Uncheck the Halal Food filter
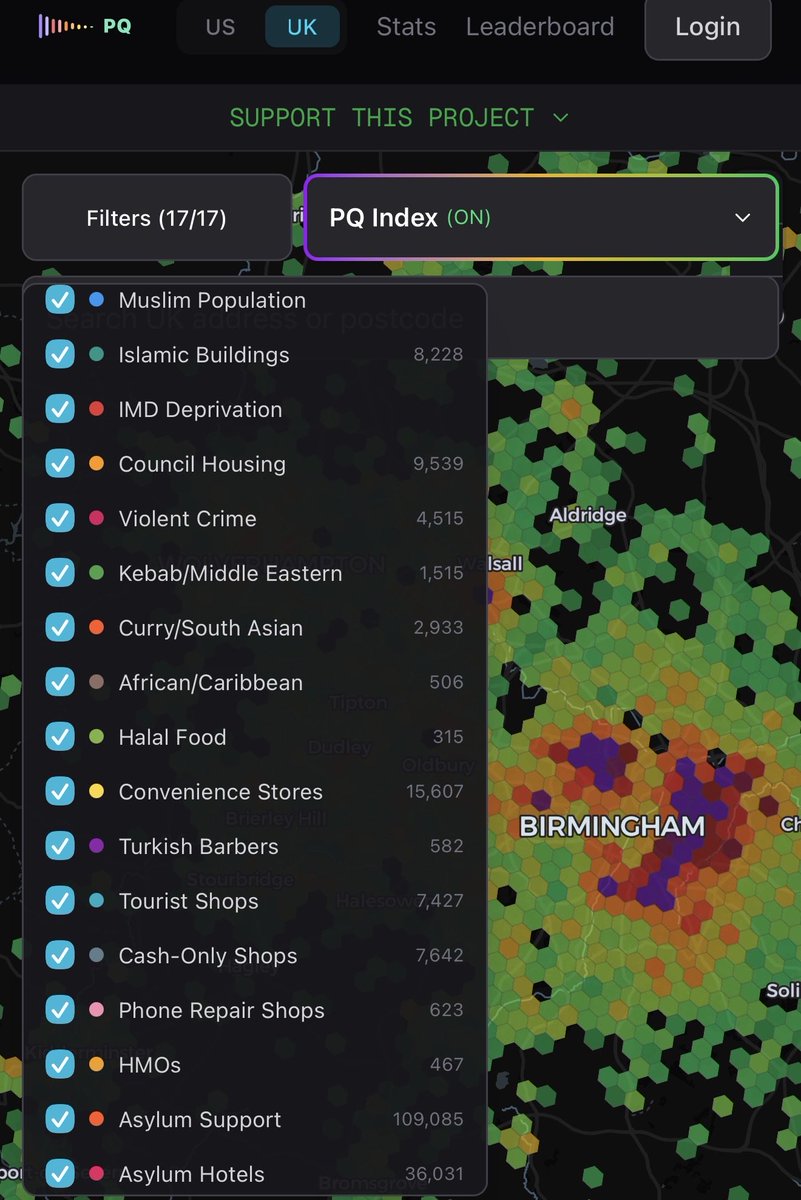Screen dimensions: 801x1200 [60, 737]
